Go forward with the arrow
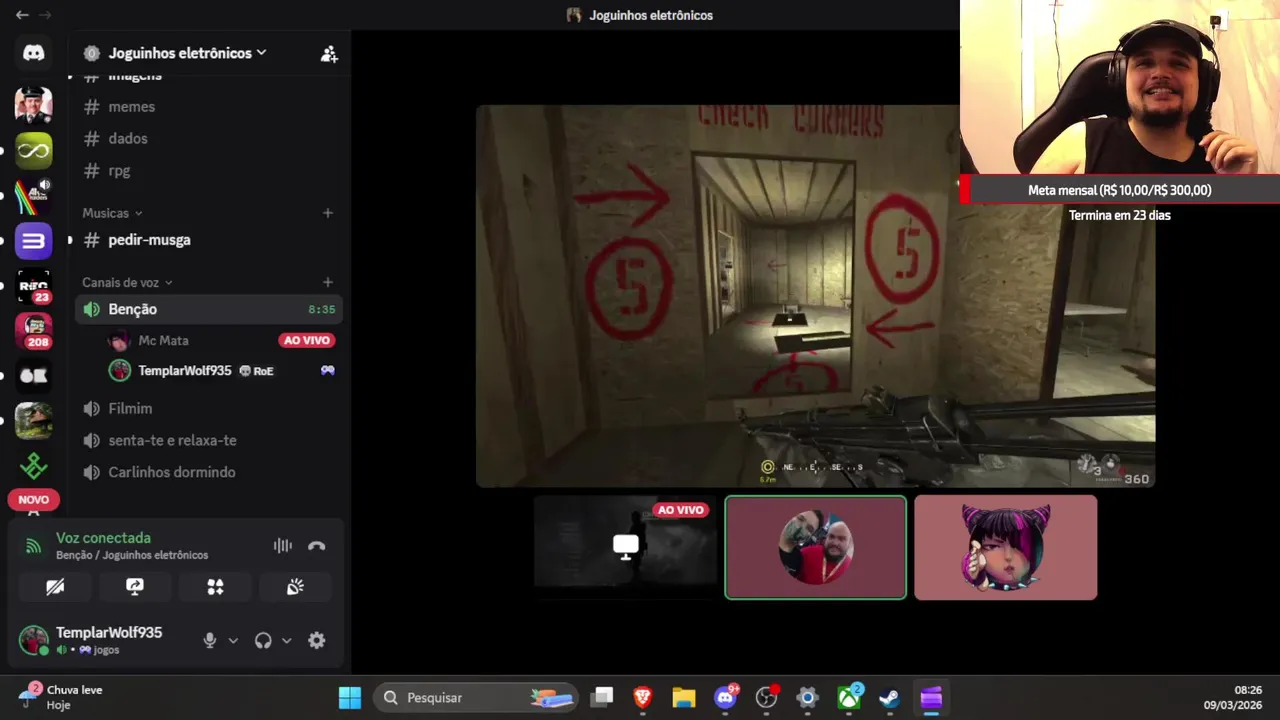The width and height of the screenshot is (1280, 720). tap(45, 15)
